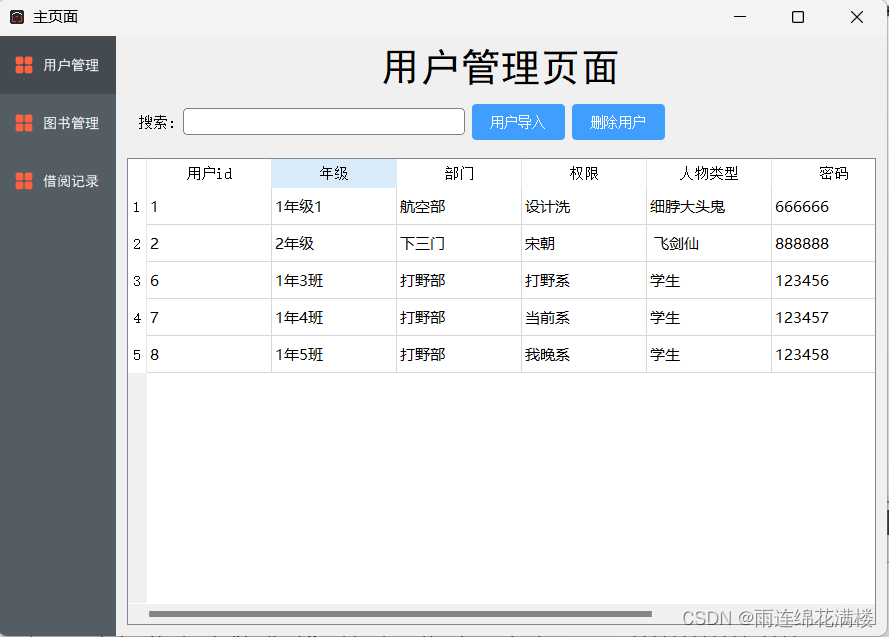
Task: Click the orange icon beside 图书管理
Action: tap(24, 123)
